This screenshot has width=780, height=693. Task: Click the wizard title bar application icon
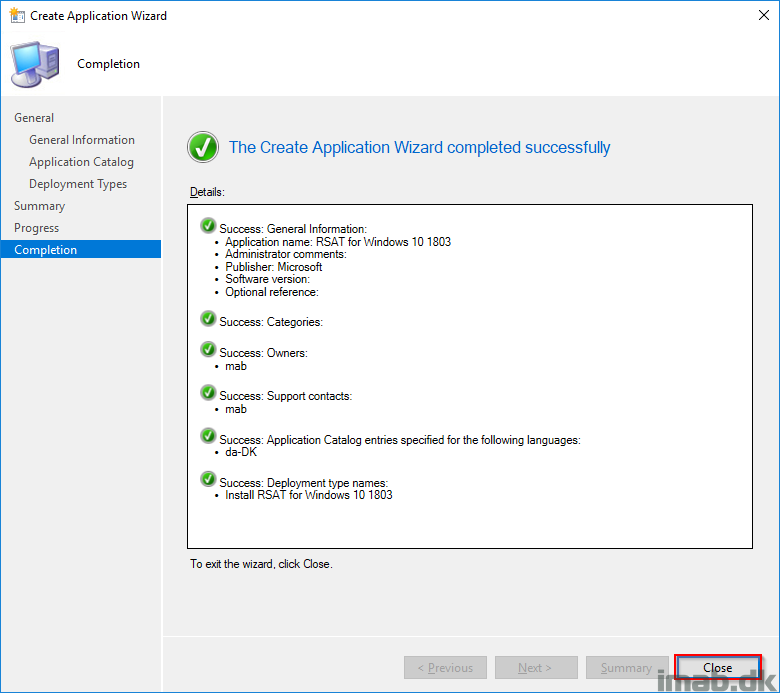click(x=17, y=15)
